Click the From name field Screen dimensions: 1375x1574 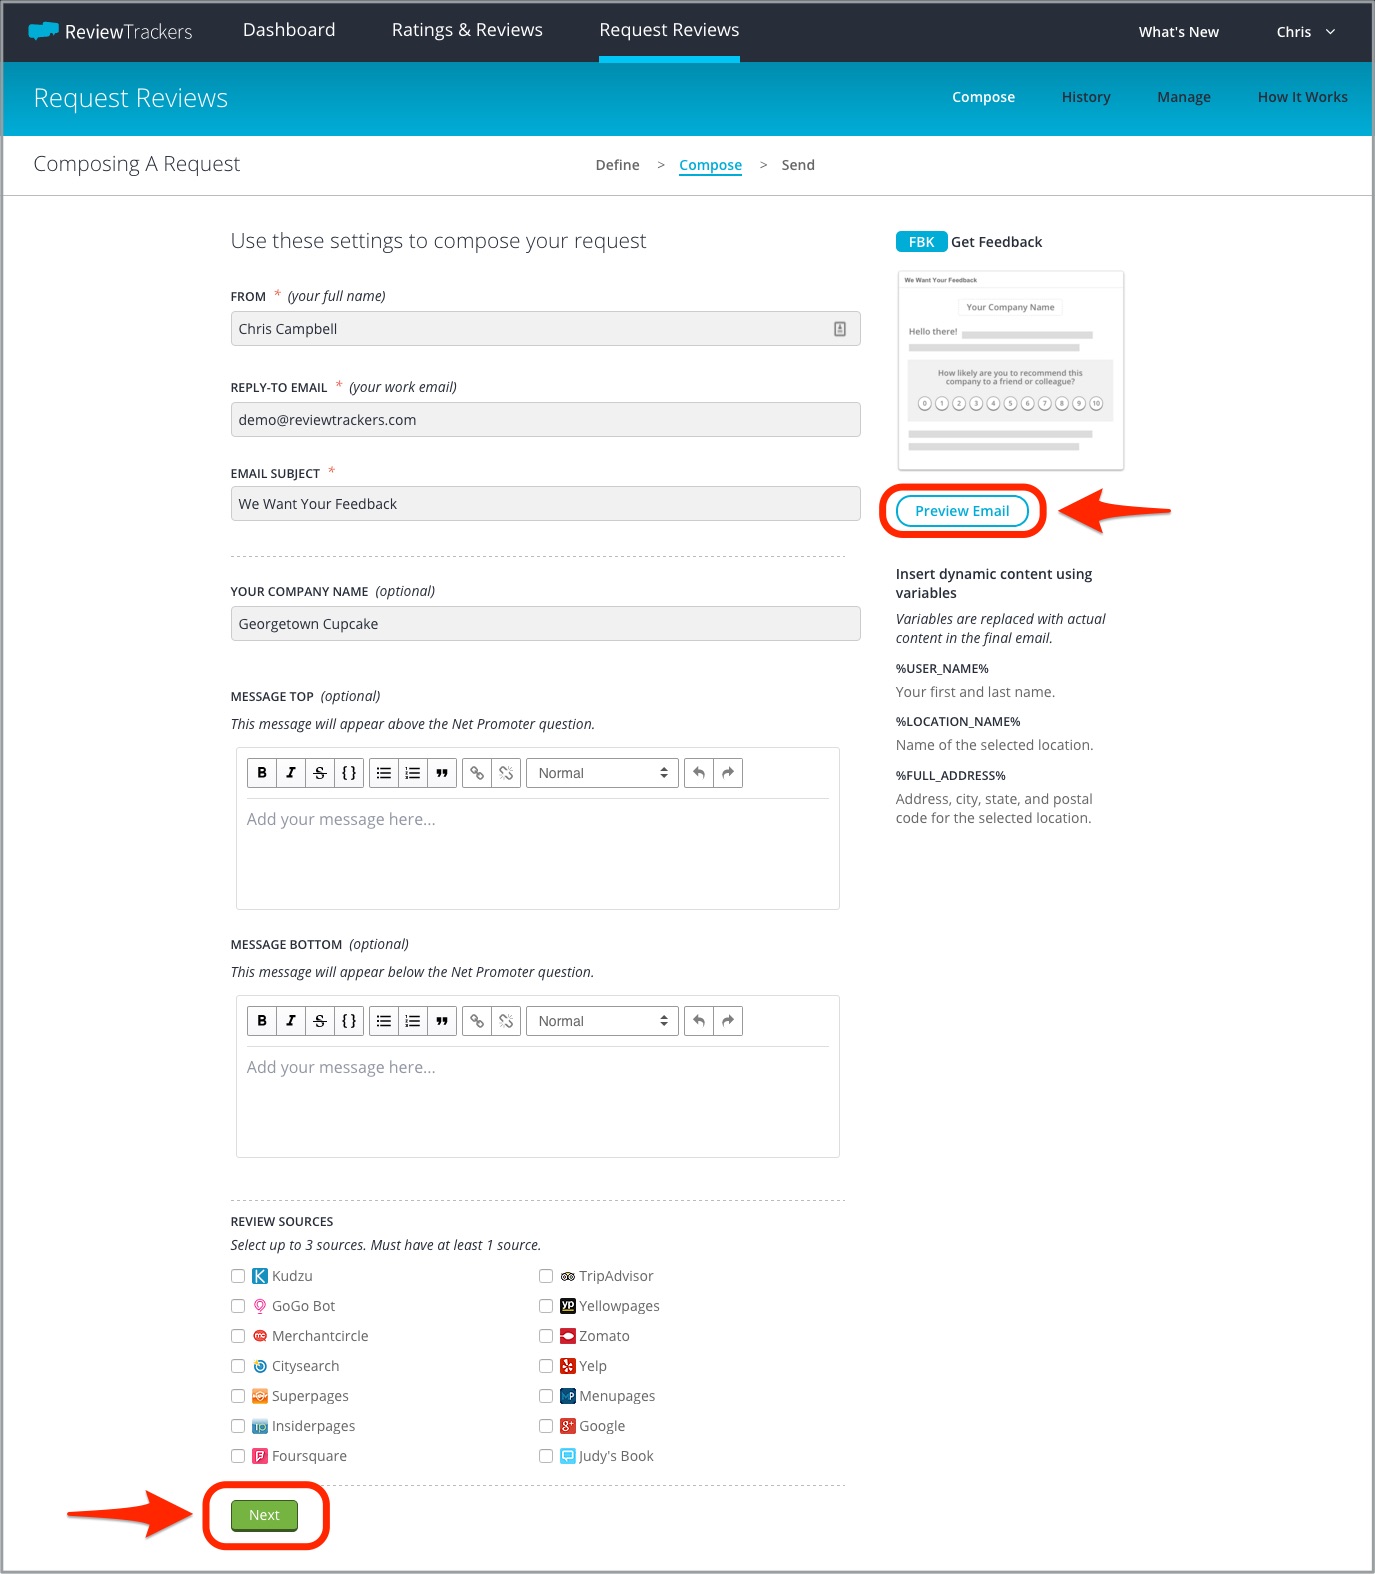pos(545,329)
